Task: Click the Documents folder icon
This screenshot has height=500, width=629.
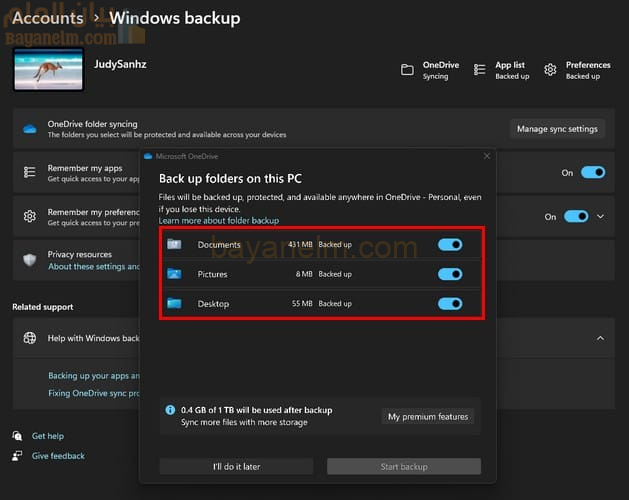Action: click(174, 245)
